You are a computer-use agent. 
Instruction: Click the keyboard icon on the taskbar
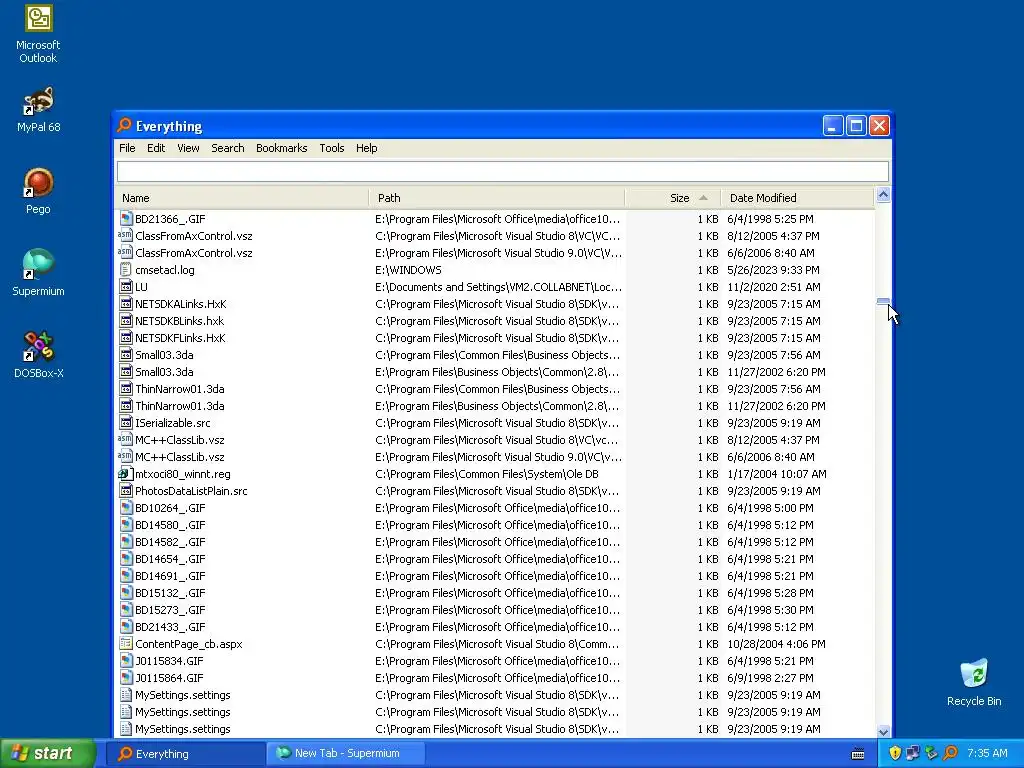click(x=858, y=754)
